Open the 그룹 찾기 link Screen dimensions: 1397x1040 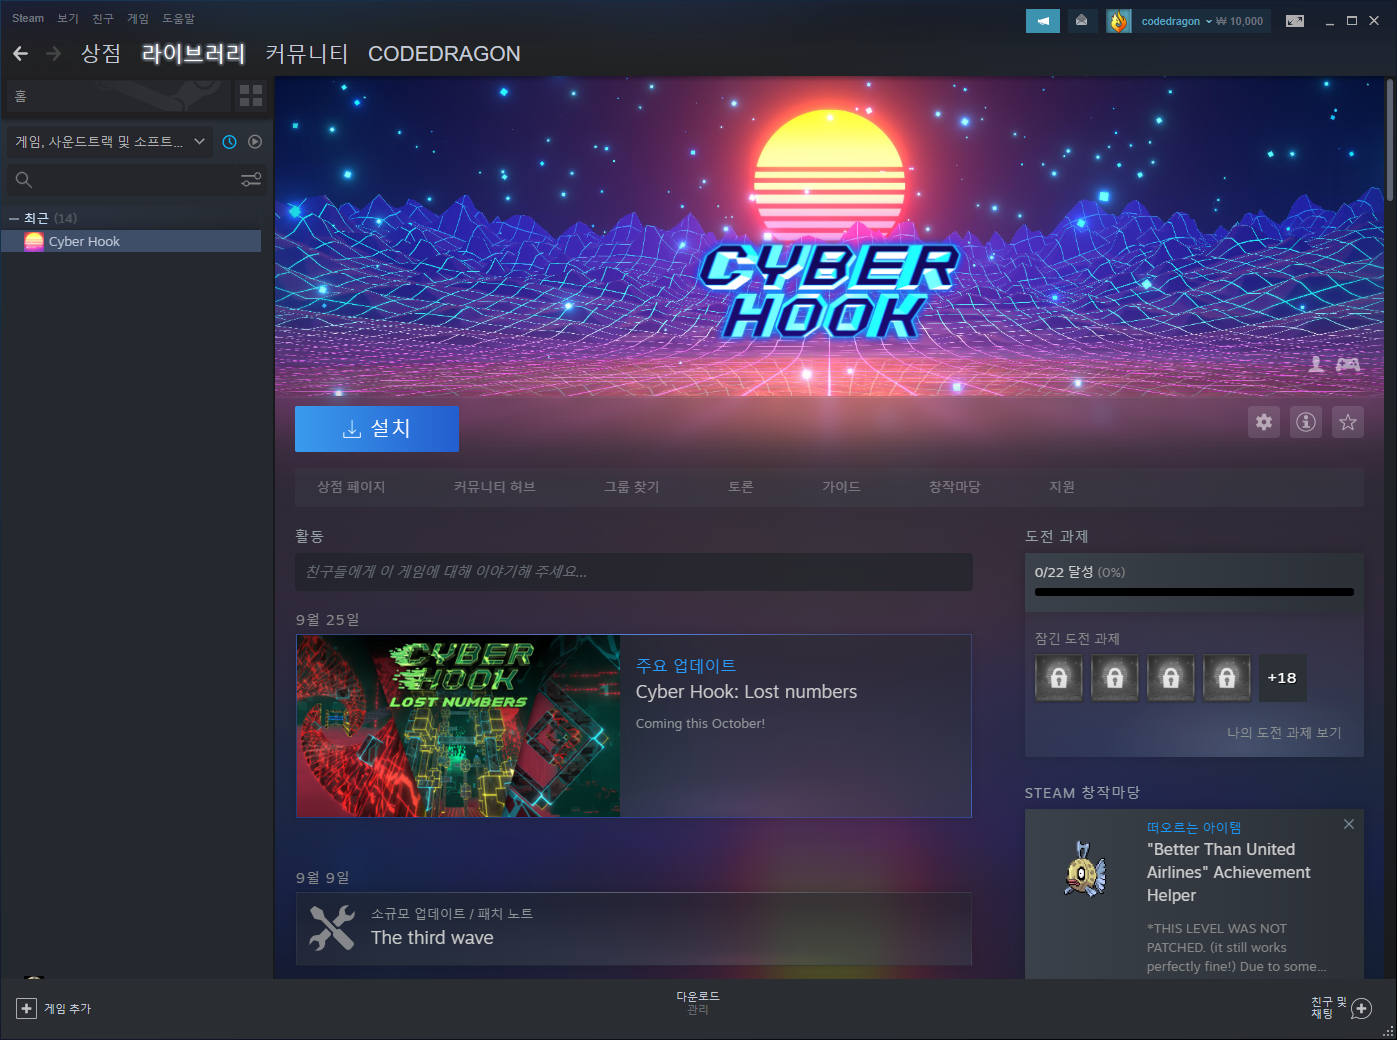631,487
